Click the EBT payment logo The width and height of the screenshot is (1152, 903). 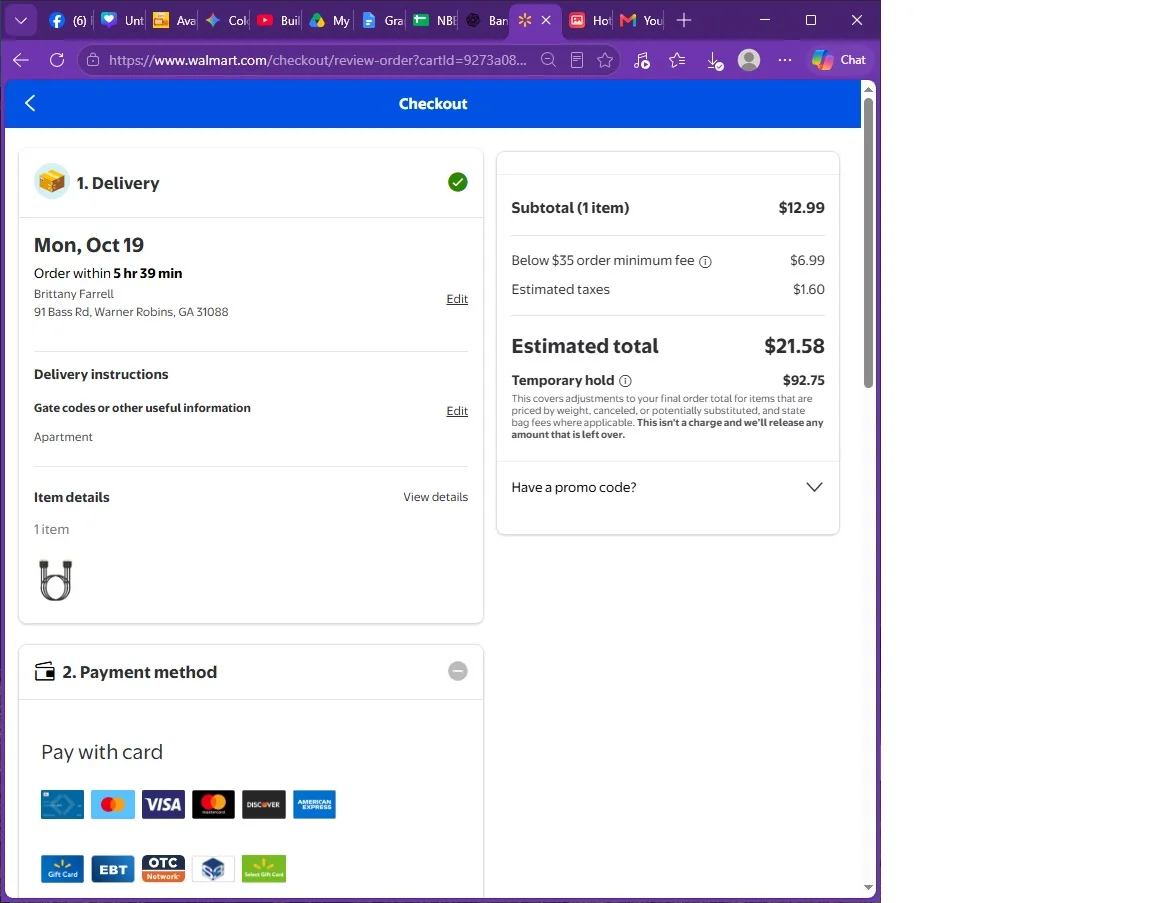tap(112, 868)
